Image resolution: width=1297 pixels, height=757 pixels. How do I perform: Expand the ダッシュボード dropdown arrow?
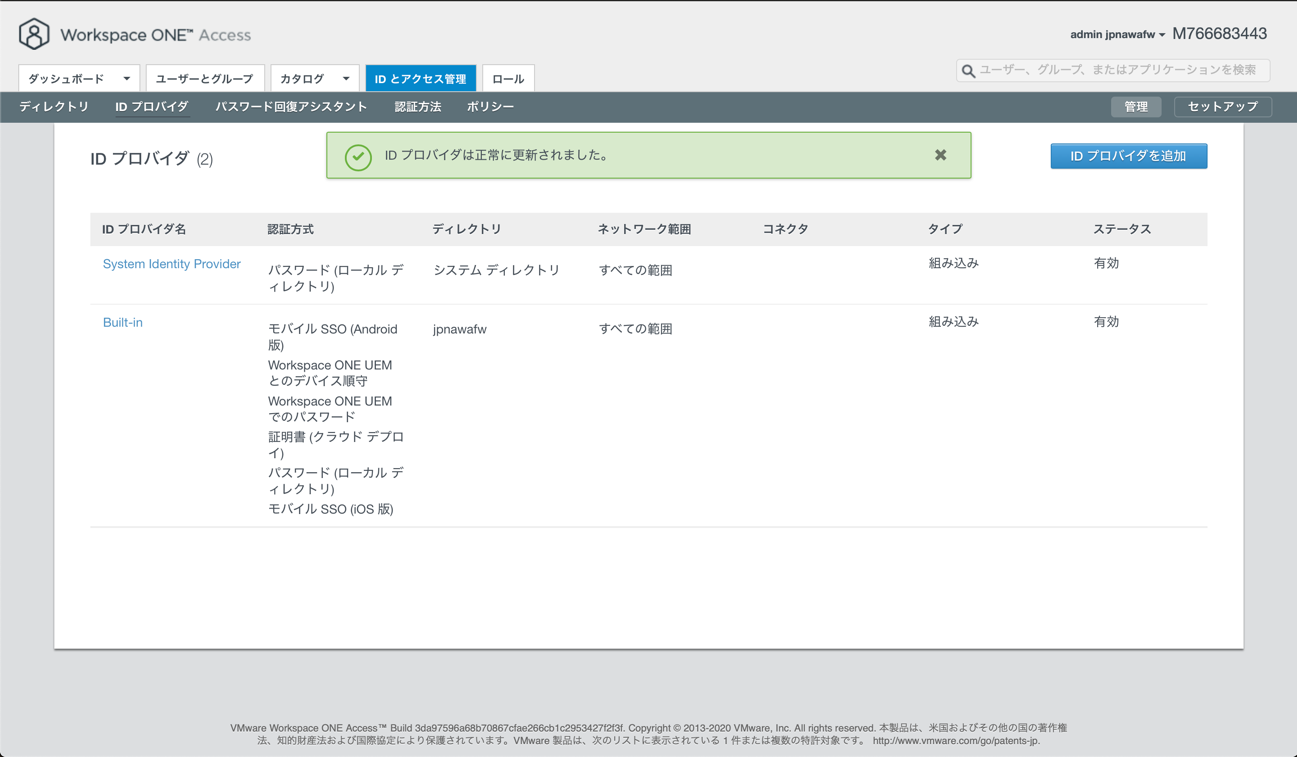(x=127, y=78)
